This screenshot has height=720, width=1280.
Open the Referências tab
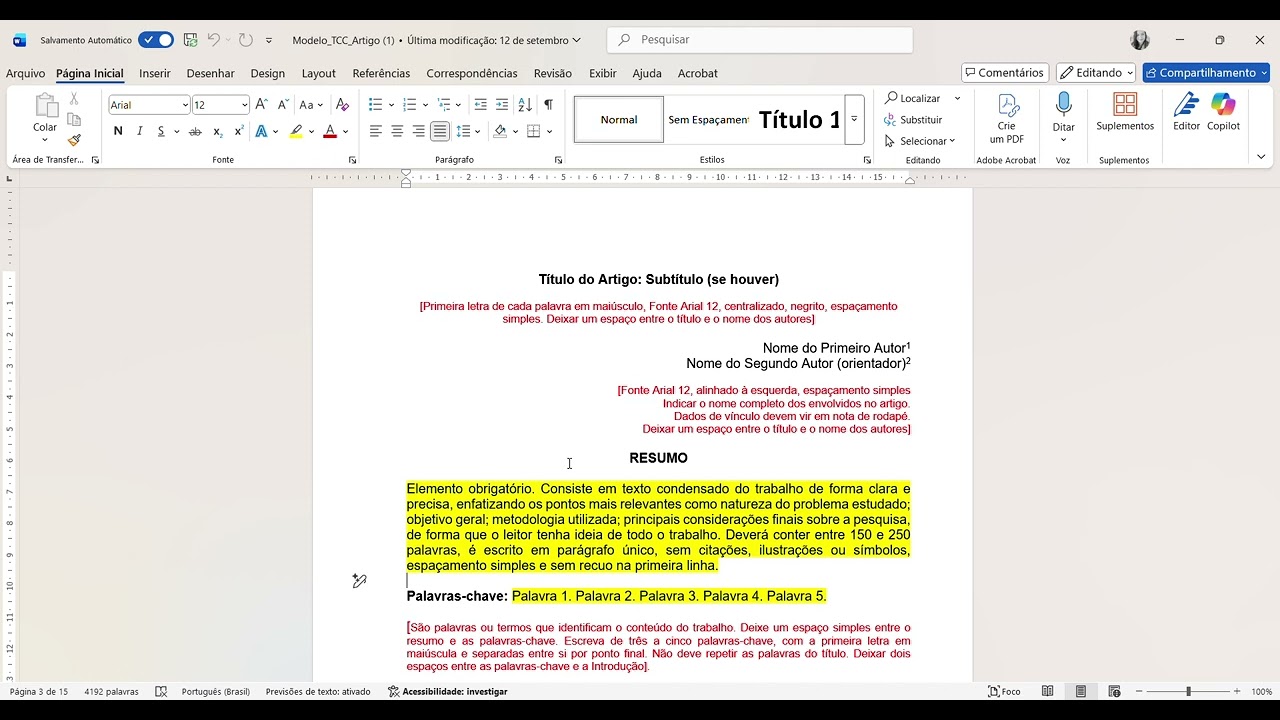pyautogui.click(x=381, y=73)
